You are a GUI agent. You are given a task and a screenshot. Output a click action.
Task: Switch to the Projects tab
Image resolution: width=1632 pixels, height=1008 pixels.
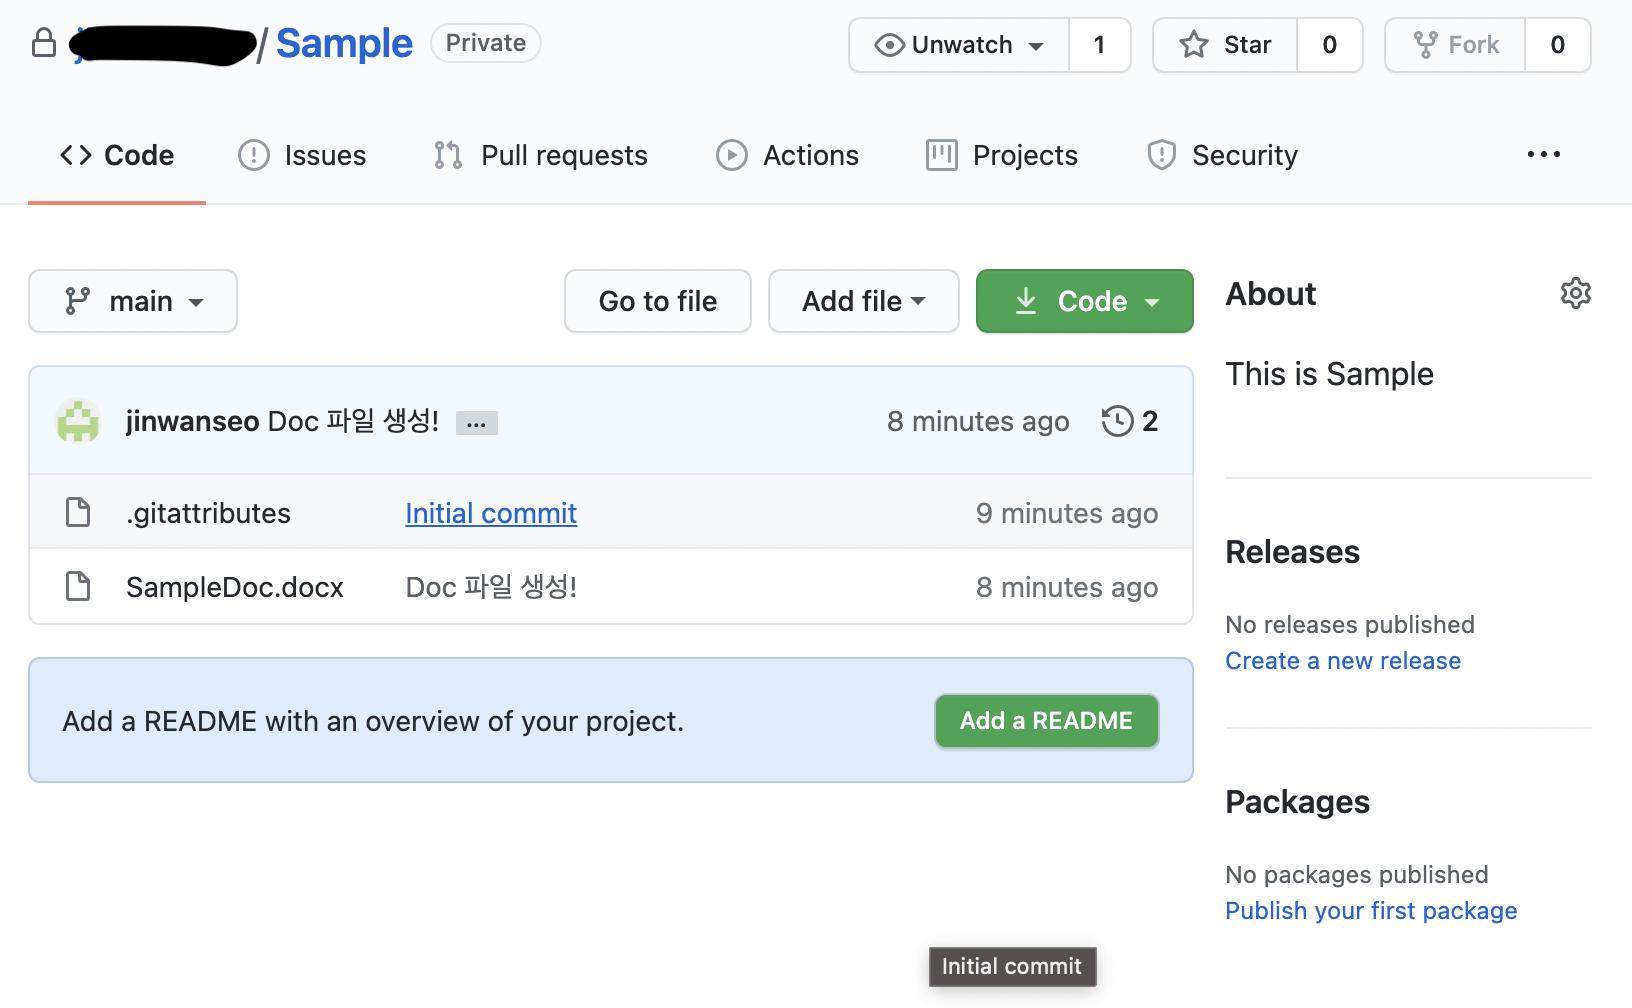tap(1002, 155)
